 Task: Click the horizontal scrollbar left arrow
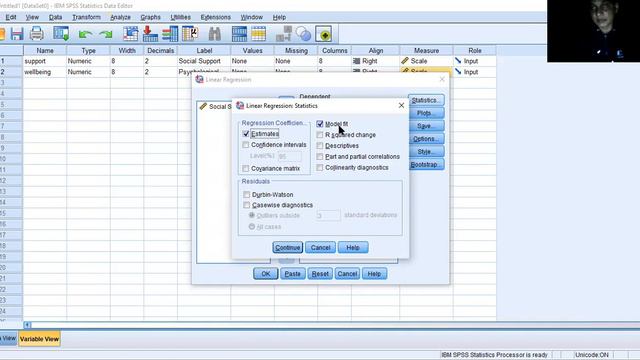click(x=27, y=325)
